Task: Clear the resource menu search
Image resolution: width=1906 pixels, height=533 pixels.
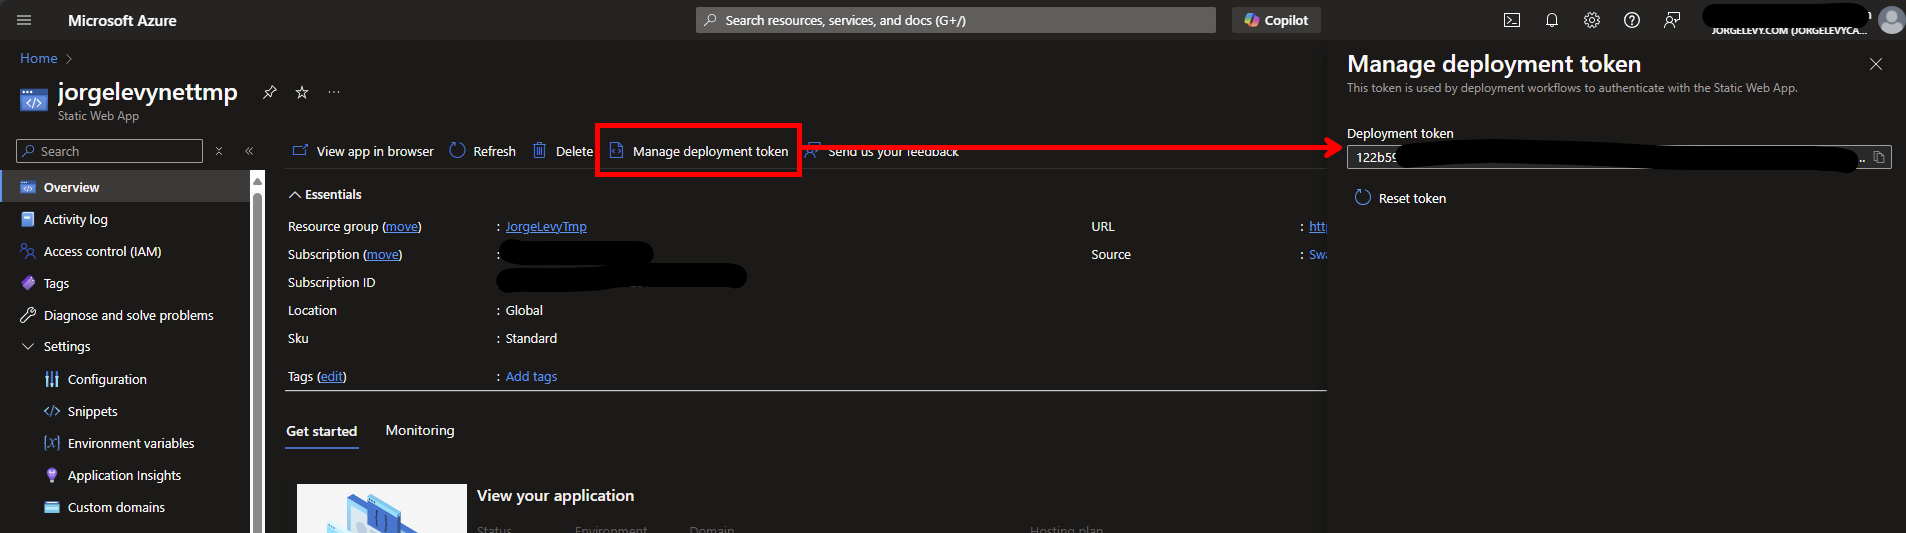Action: coord(219,151)
